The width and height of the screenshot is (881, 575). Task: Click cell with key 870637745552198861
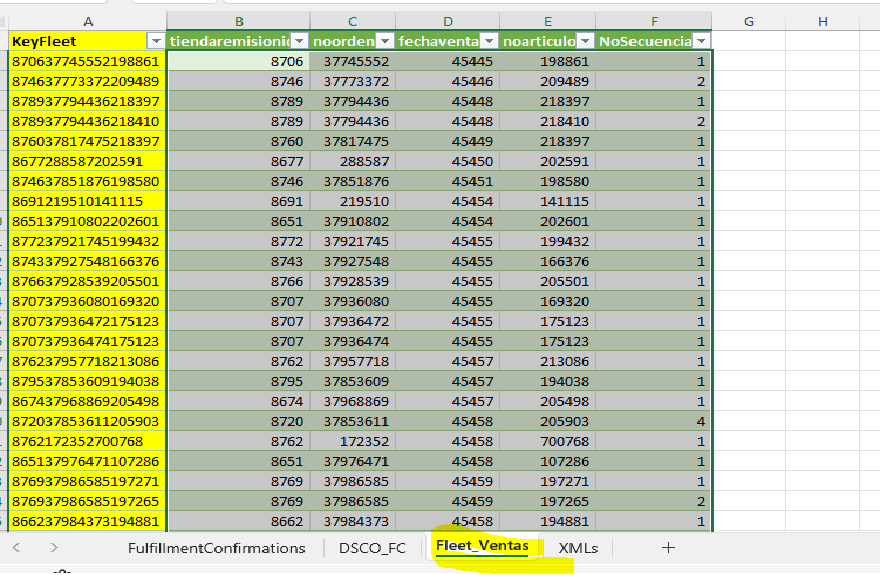(88, 61)
